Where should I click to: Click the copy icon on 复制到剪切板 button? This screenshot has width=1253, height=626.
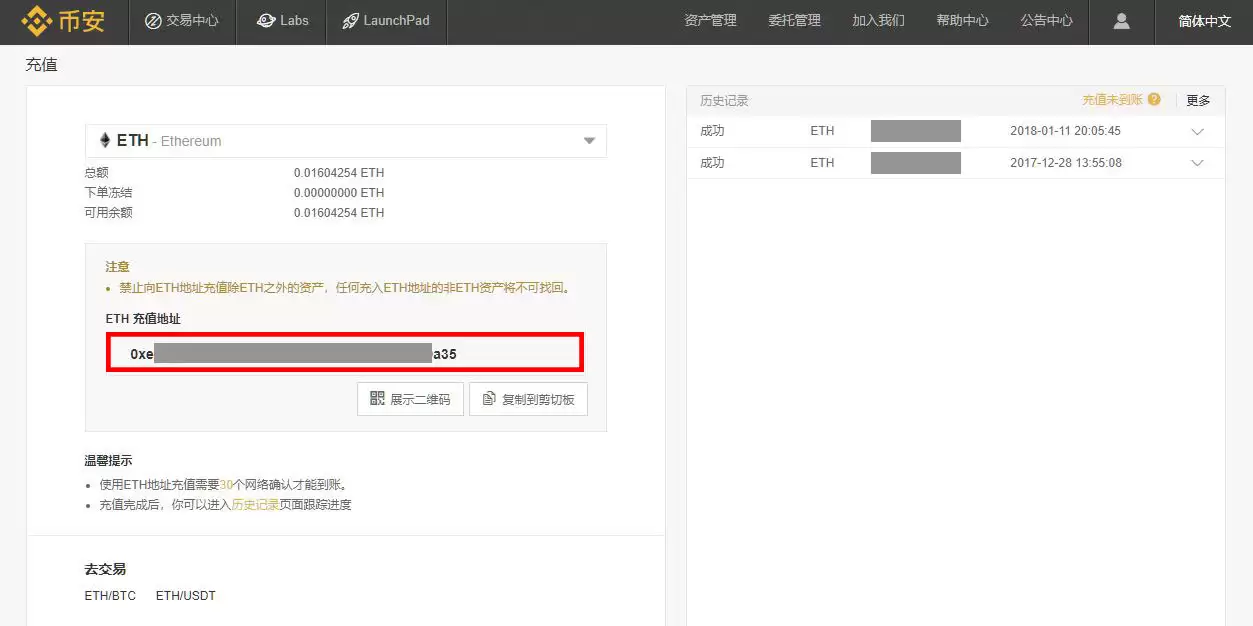click(x=489, y=399)
